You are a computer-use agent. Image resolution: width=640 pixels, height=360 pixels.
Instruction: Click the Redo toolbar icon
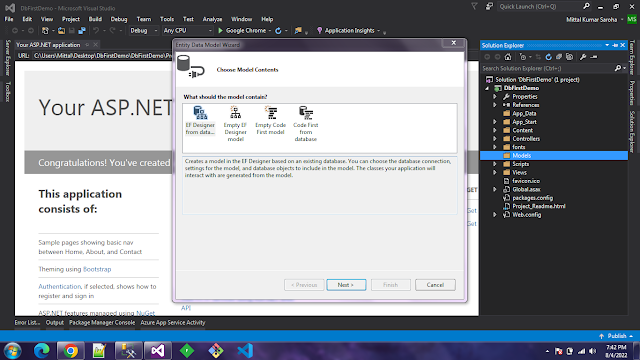coord(112,31)
